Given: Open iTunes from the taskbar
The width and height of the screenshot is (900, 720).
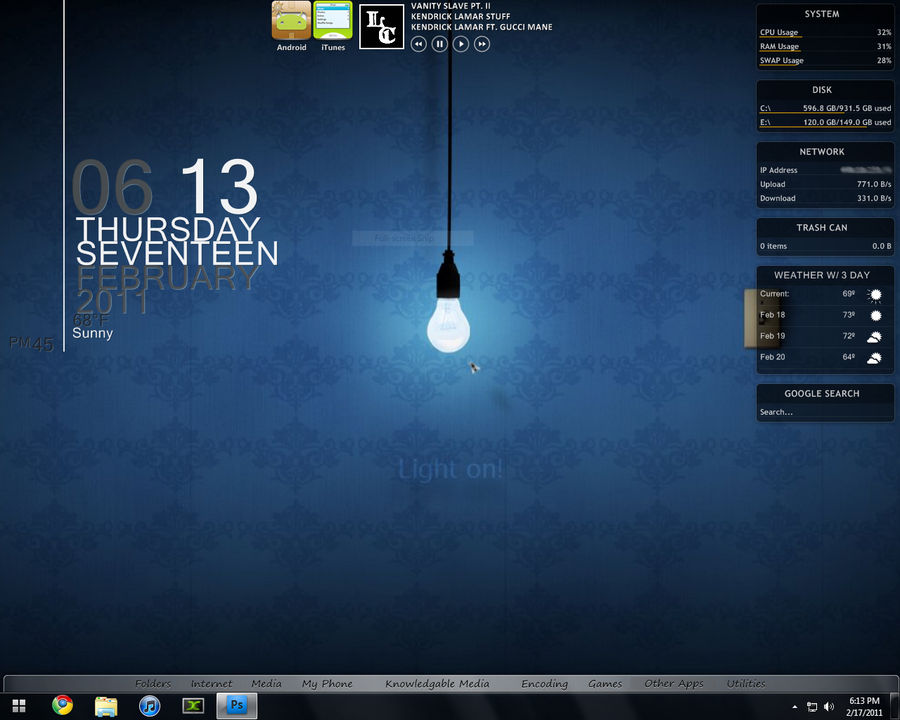Looking at the screenshot, I should coord(149,706).
